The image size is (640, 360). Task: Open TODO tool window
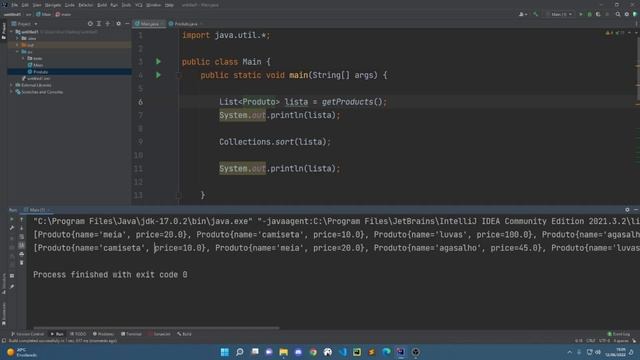[78, 334]
